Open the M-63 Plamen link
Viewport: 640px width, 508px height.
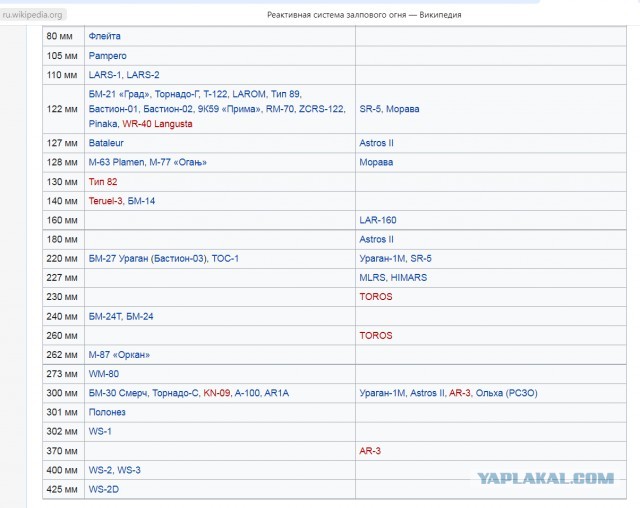click(116, 162)
